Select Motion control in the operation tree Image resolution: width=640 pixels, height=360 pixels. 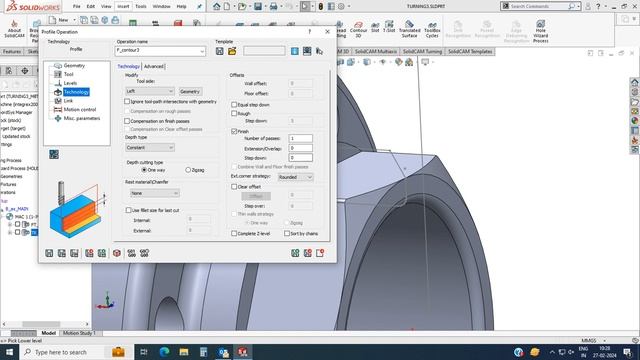pyautogui.click(x=80, y=109)
